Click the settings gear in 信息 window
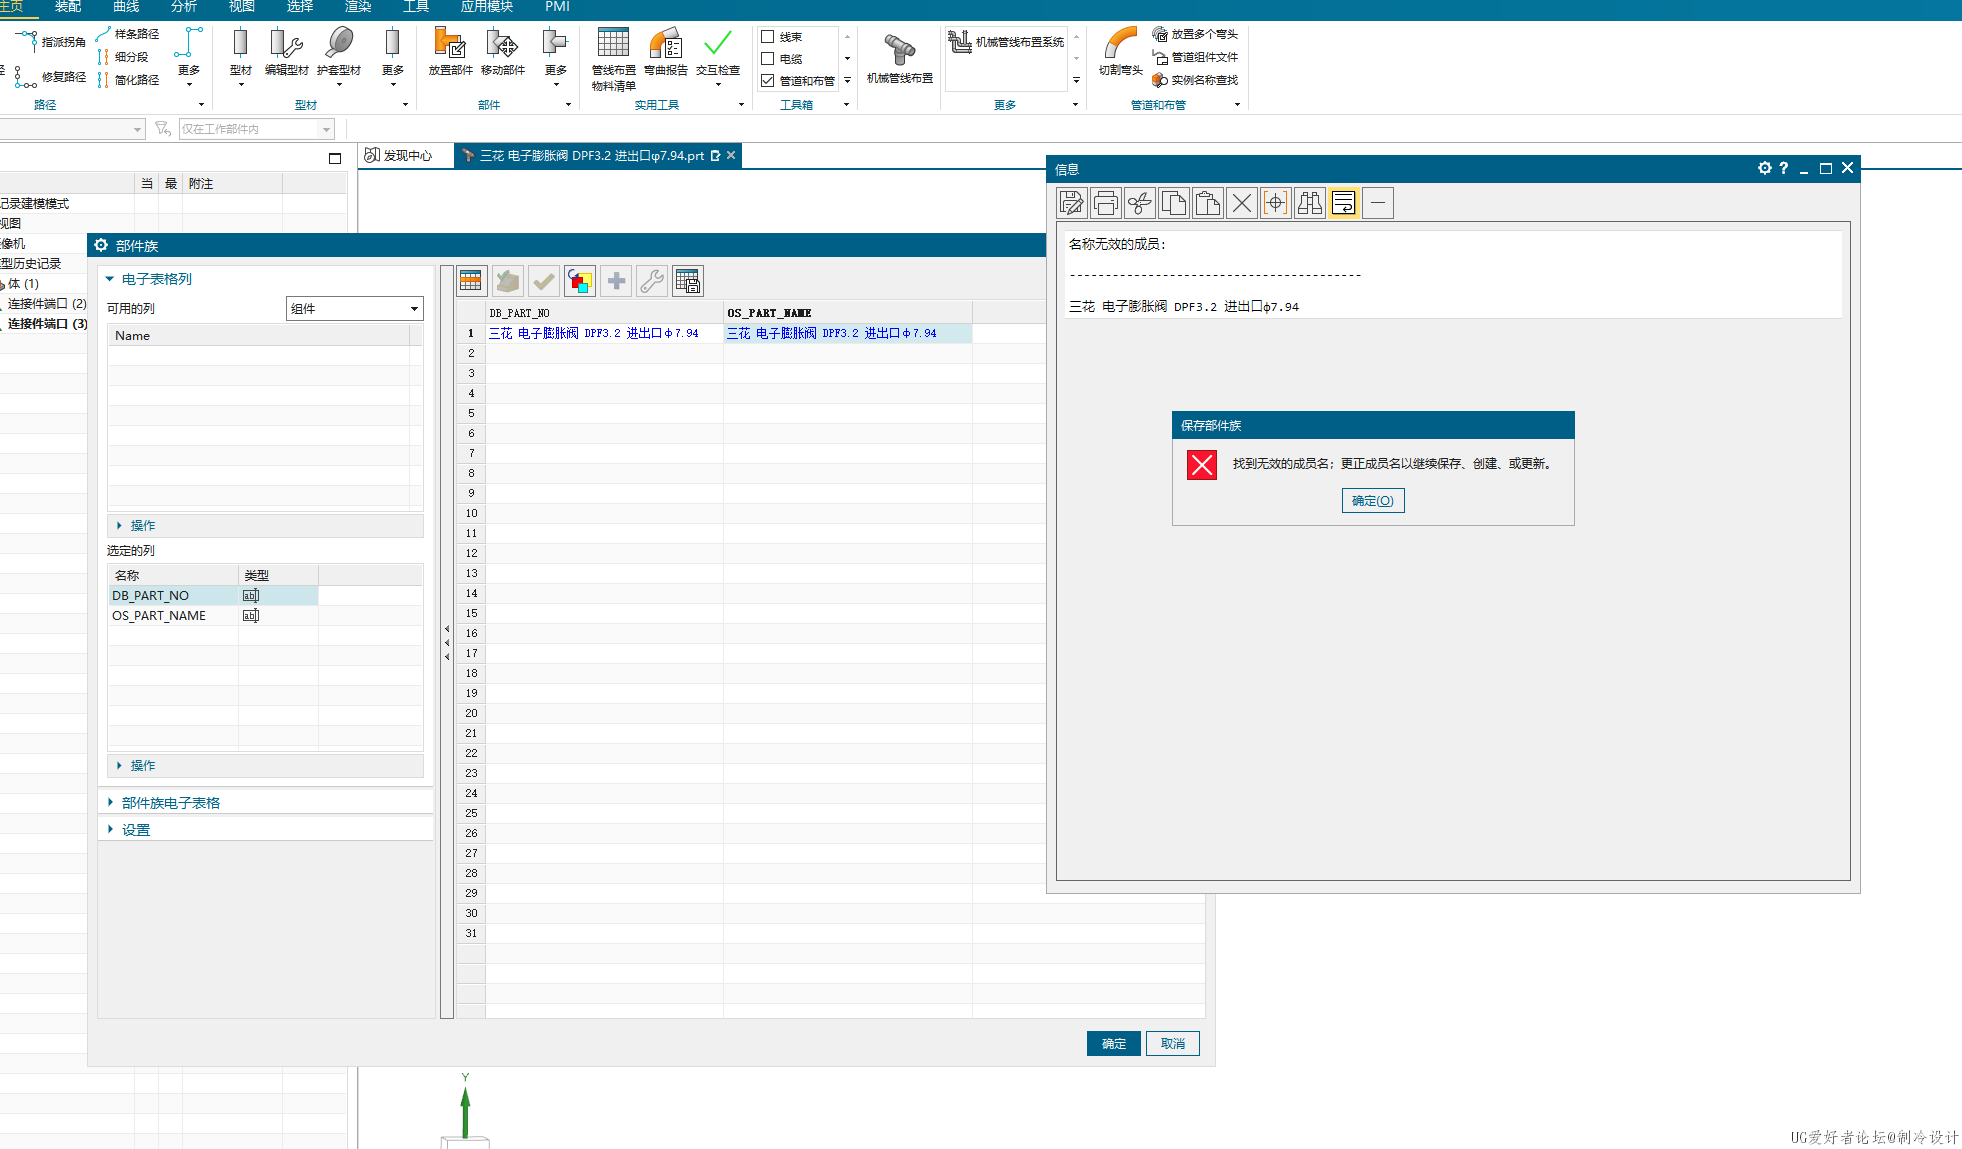1962x1149 pixels. (x=1764, y=168)
